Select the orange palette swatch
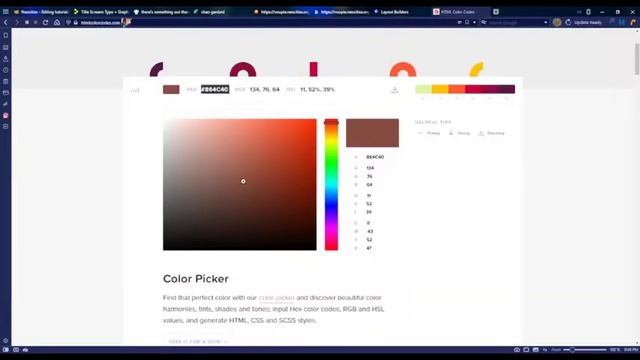This screenshot has width=640, height=360. 457,89
